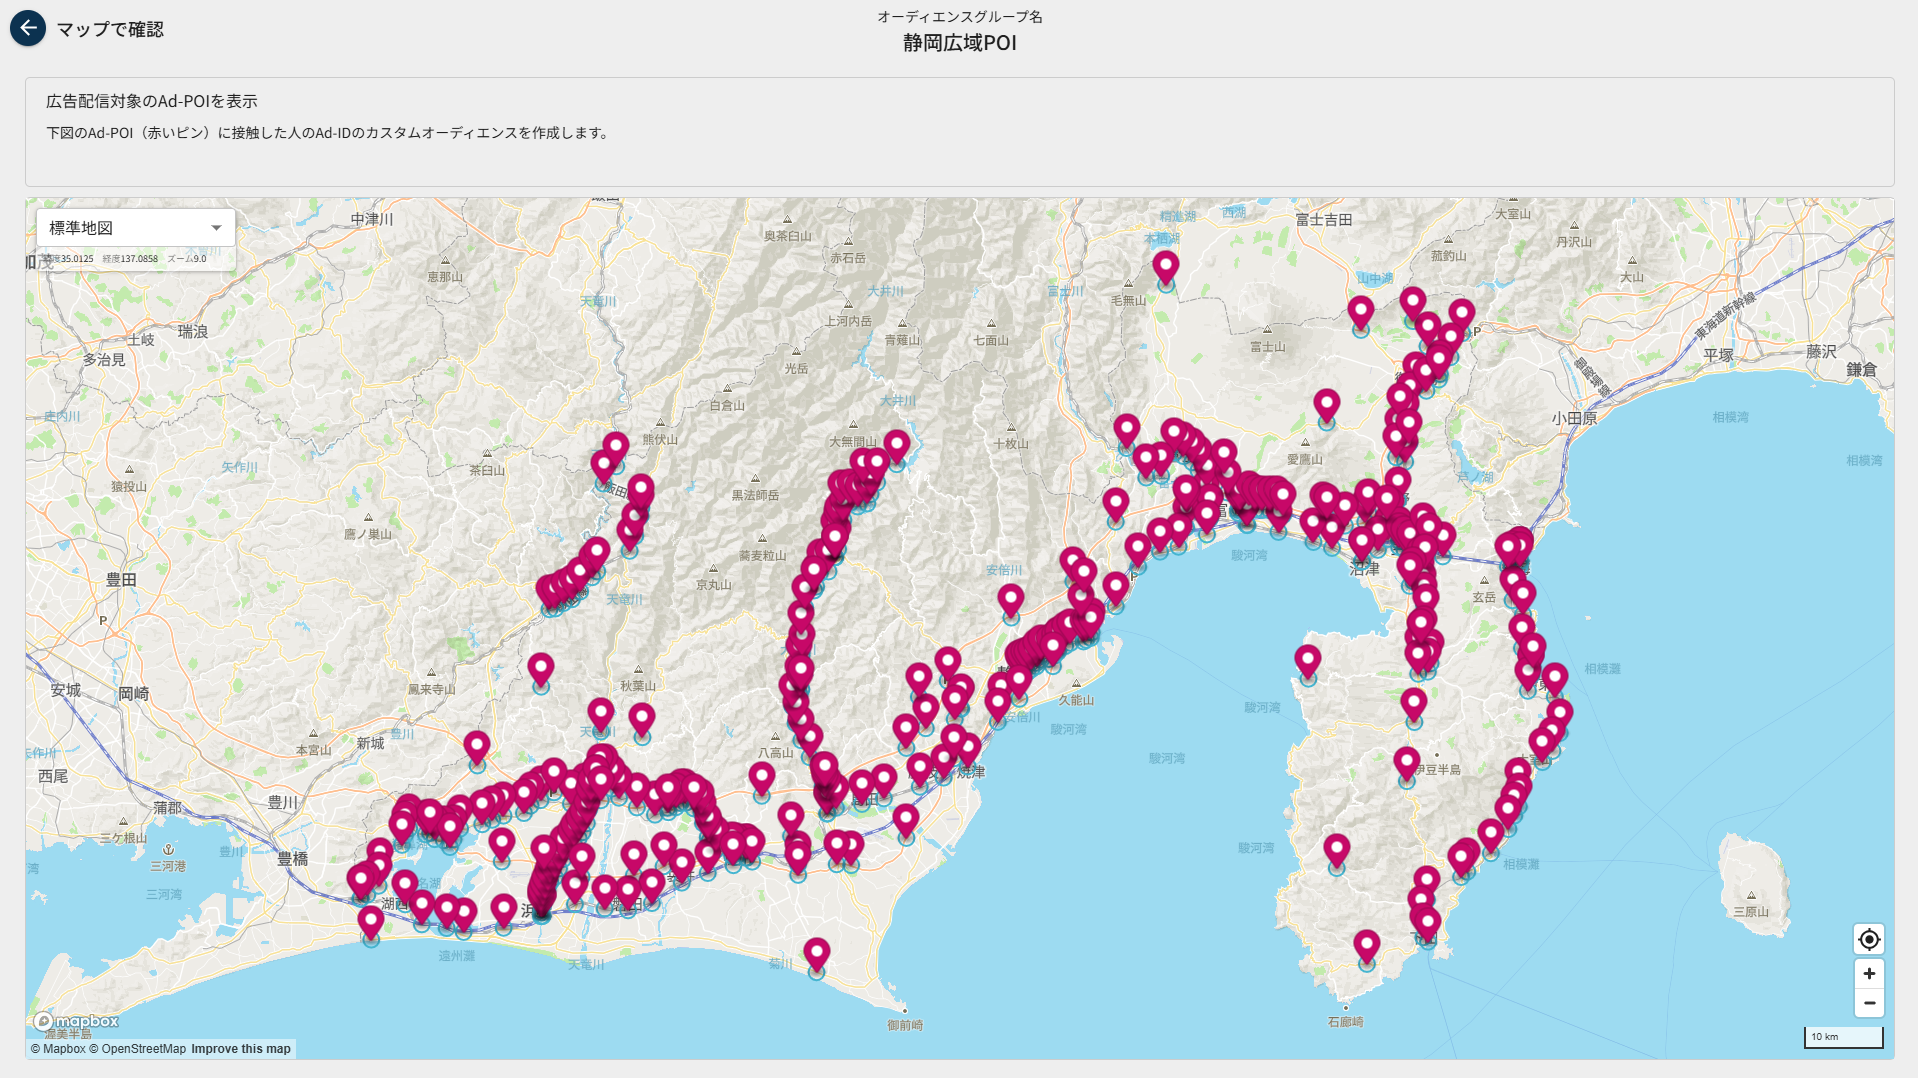Click the 豊橋 city label
This screenshot has height=1078, width=1918.
[x=293, y=858]
